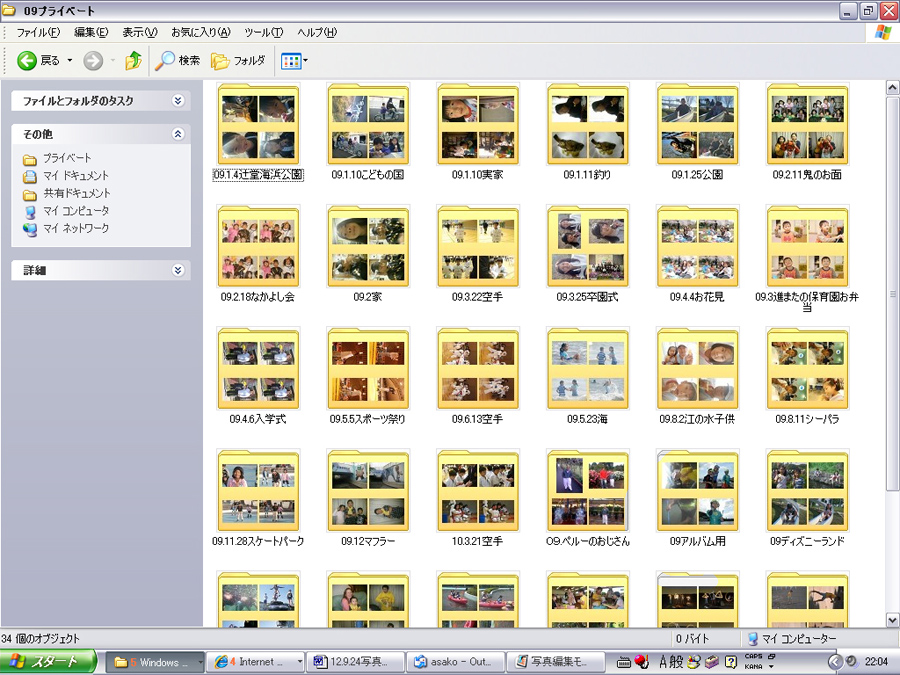
Task: Select the 09ディズニーランド folder icon
Action: (808, 492)
